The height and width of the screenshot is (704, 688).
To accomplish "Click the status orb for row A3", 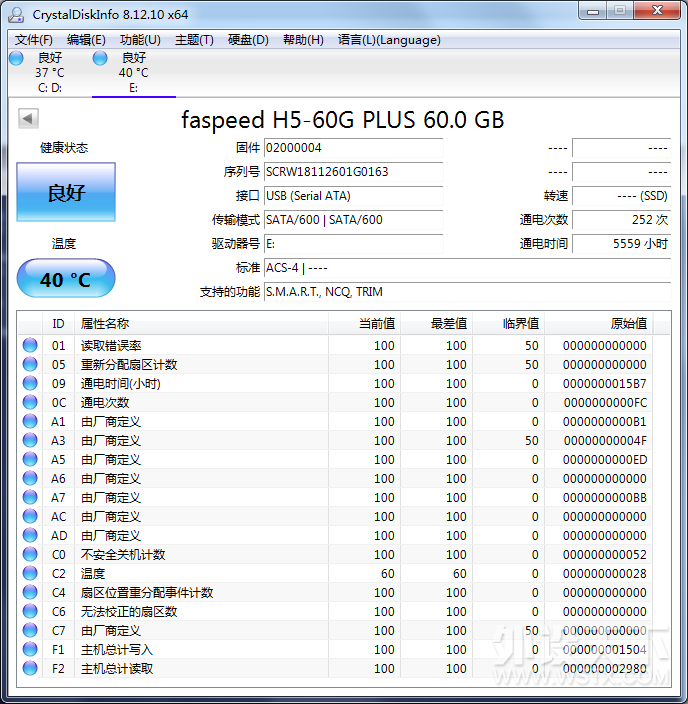I will pos(30,440).
